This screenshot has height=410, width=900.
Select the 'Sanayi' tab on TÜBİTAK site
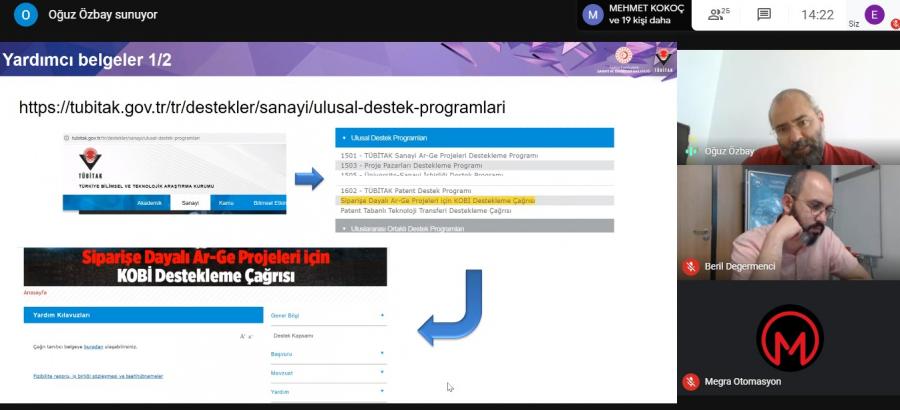(x=189, y=203)
